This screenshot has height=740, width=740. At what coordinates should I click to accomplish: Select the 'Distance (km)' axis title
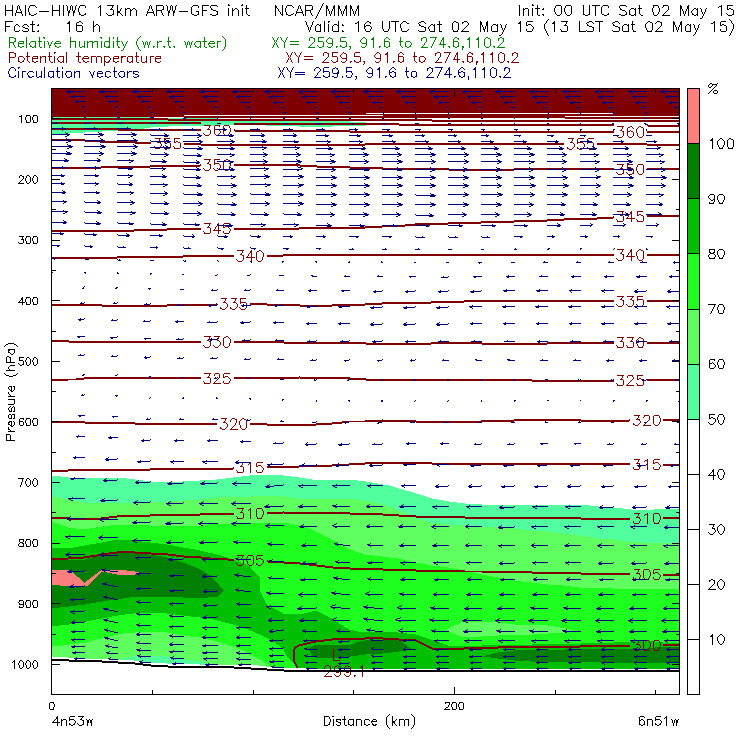(369, 721)
